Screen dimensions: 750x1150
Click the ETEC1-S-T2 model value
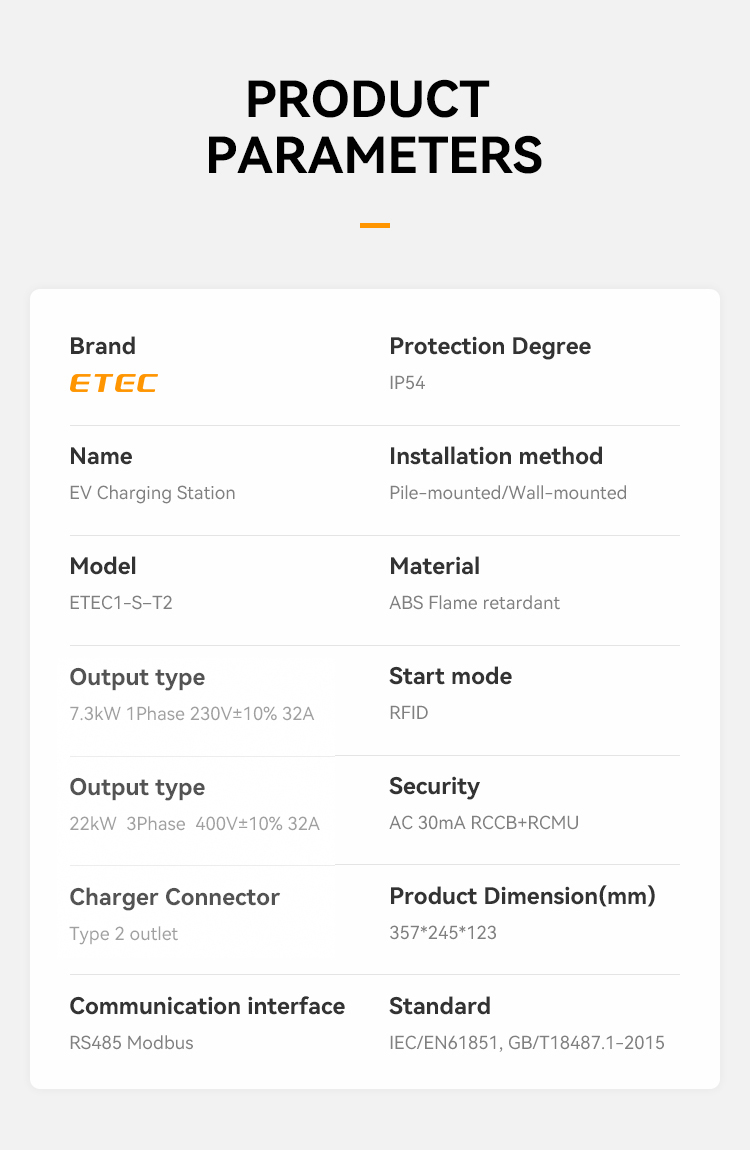click(121, 603)
